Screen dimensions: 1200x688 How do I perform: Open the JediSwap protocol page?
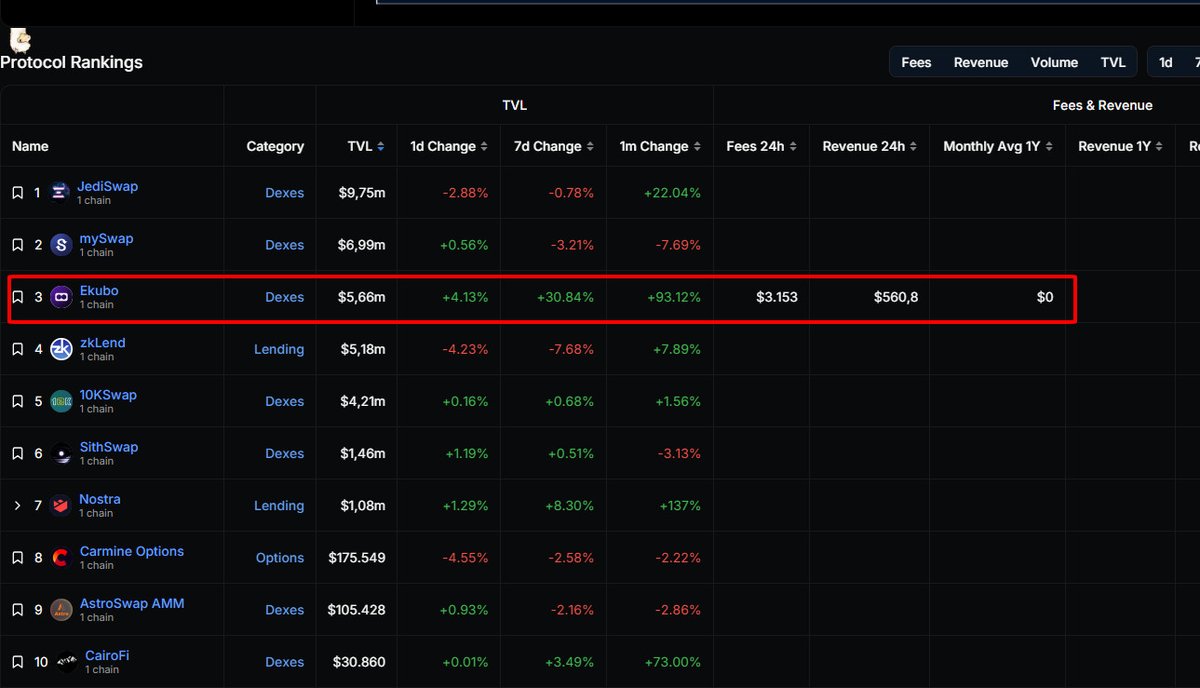click(x=108, y=186)
